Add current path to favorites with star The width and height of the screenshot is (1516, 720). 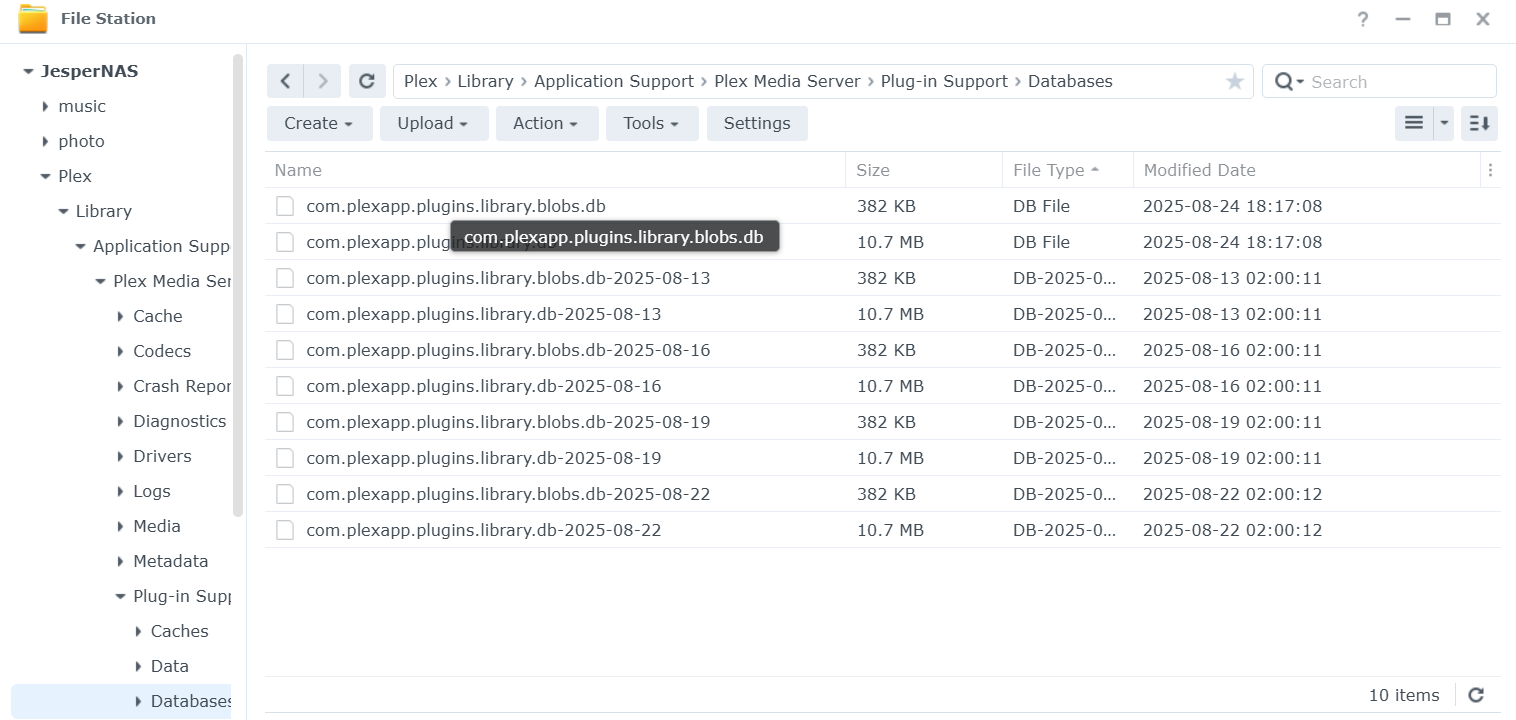point(1235,82)
